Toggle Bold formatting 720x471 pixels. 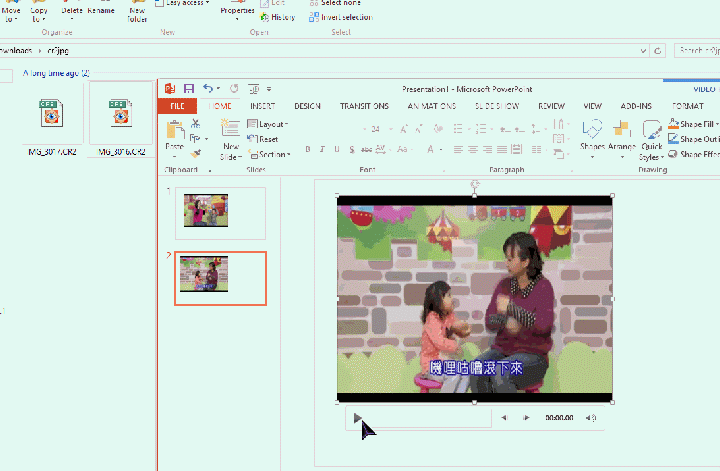tap(308, 149)
